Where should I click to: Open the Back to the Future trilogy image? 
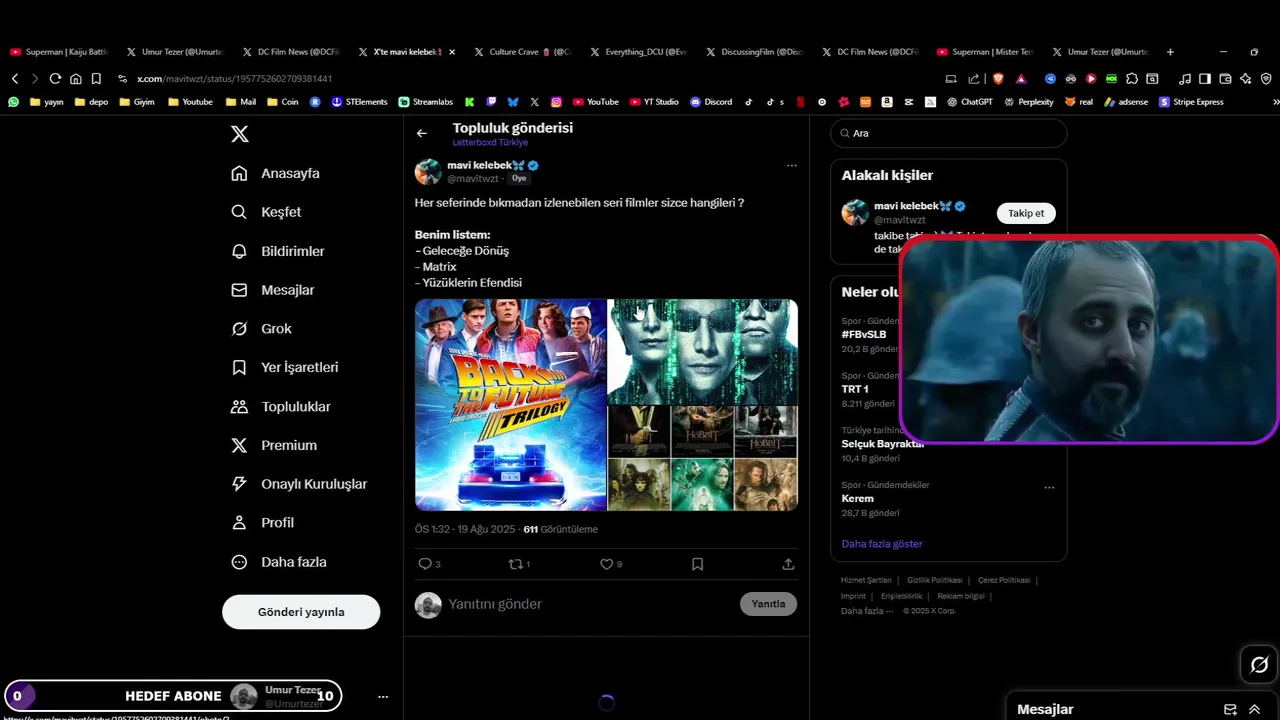tap(510, 405)
